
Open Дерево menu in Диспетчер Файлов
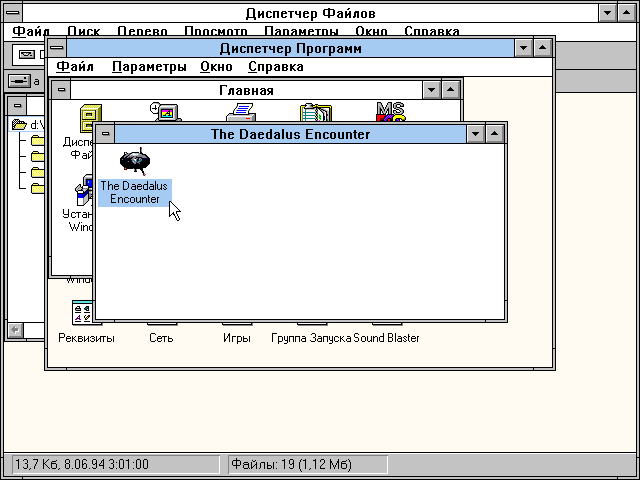point(142,31)
